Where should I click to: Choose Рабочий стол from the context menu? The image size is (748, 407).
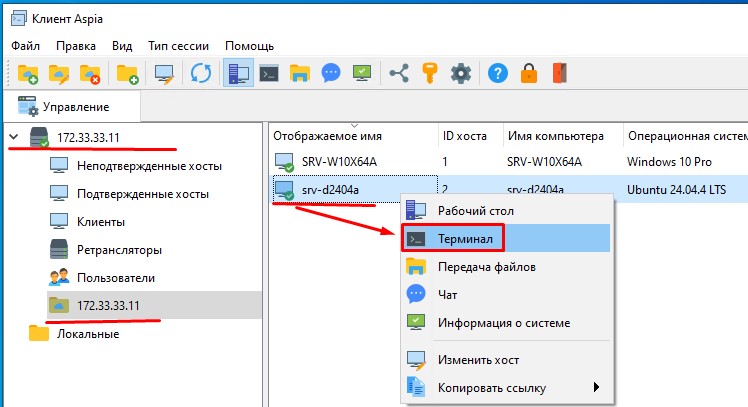pos(507,210)
